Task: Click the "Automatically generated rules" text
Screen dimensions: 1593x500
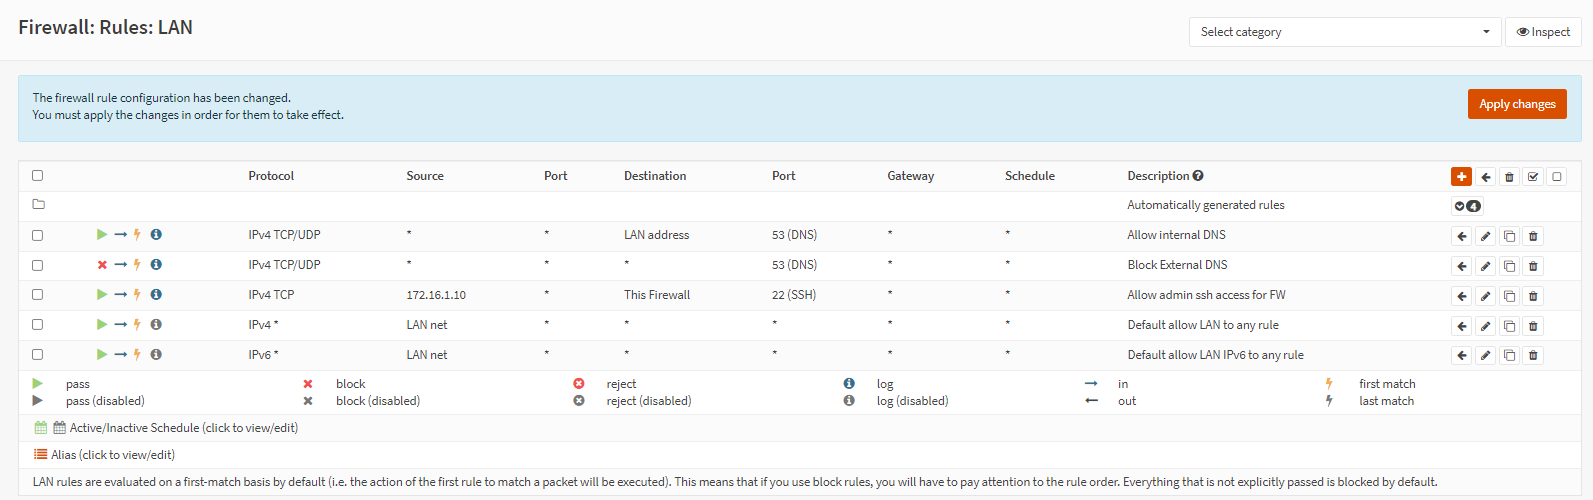Action: 1206,205
